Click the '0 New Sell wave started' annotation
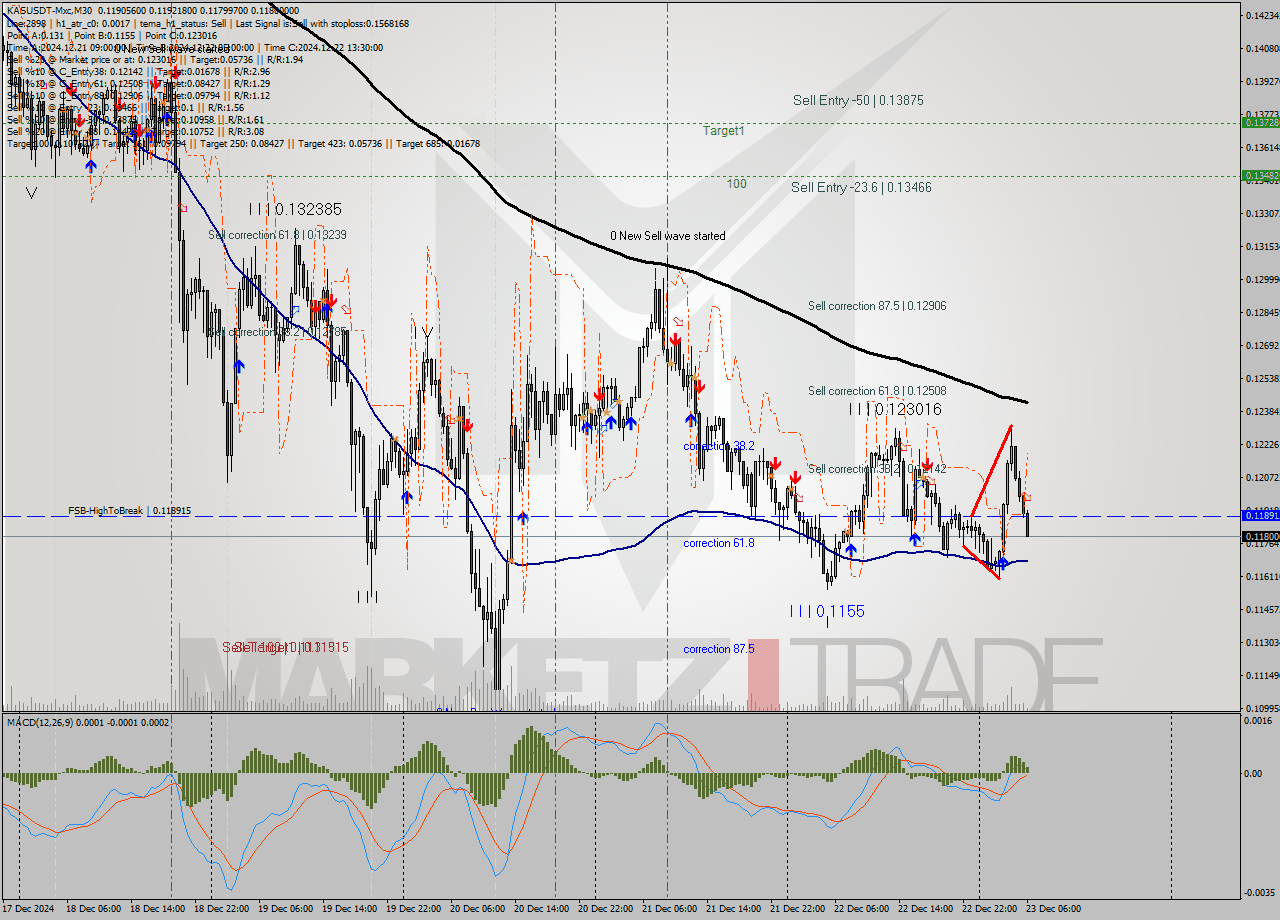Image resolution: width=1280 pixels, height=920 pixels. coord(668,236)
